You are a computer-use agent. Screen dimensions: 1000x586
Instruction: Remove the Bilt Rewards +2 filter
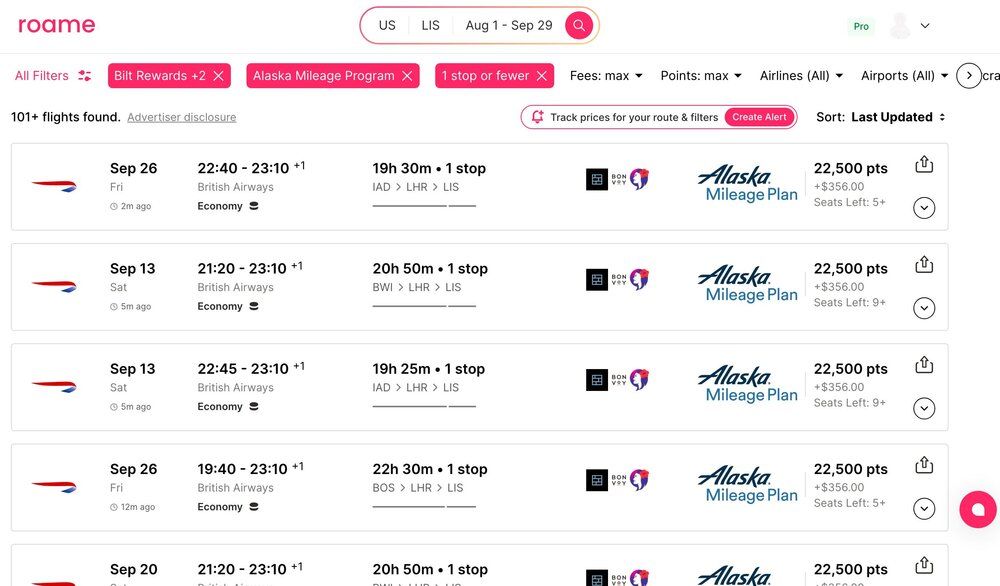point(219,76)
